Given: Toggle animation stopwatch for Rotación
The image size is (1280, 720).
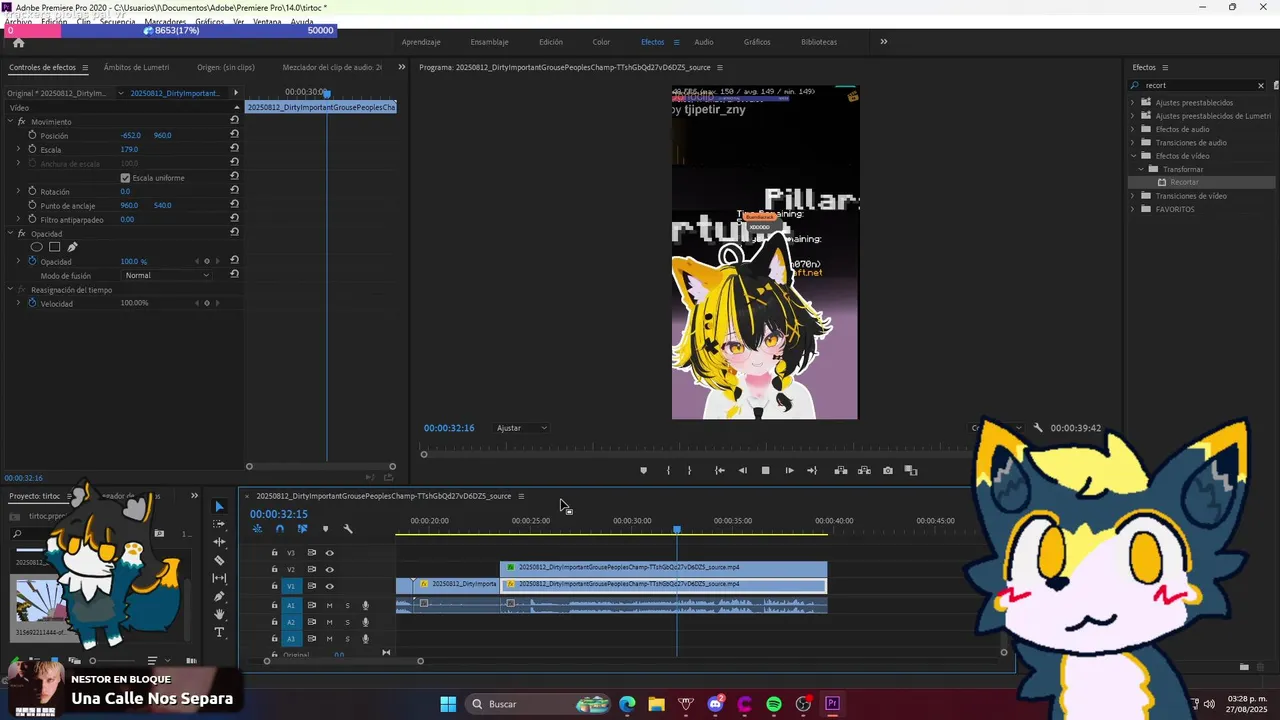Looking at the screenshot, I should pyautogui.click(x=32, y=191).
